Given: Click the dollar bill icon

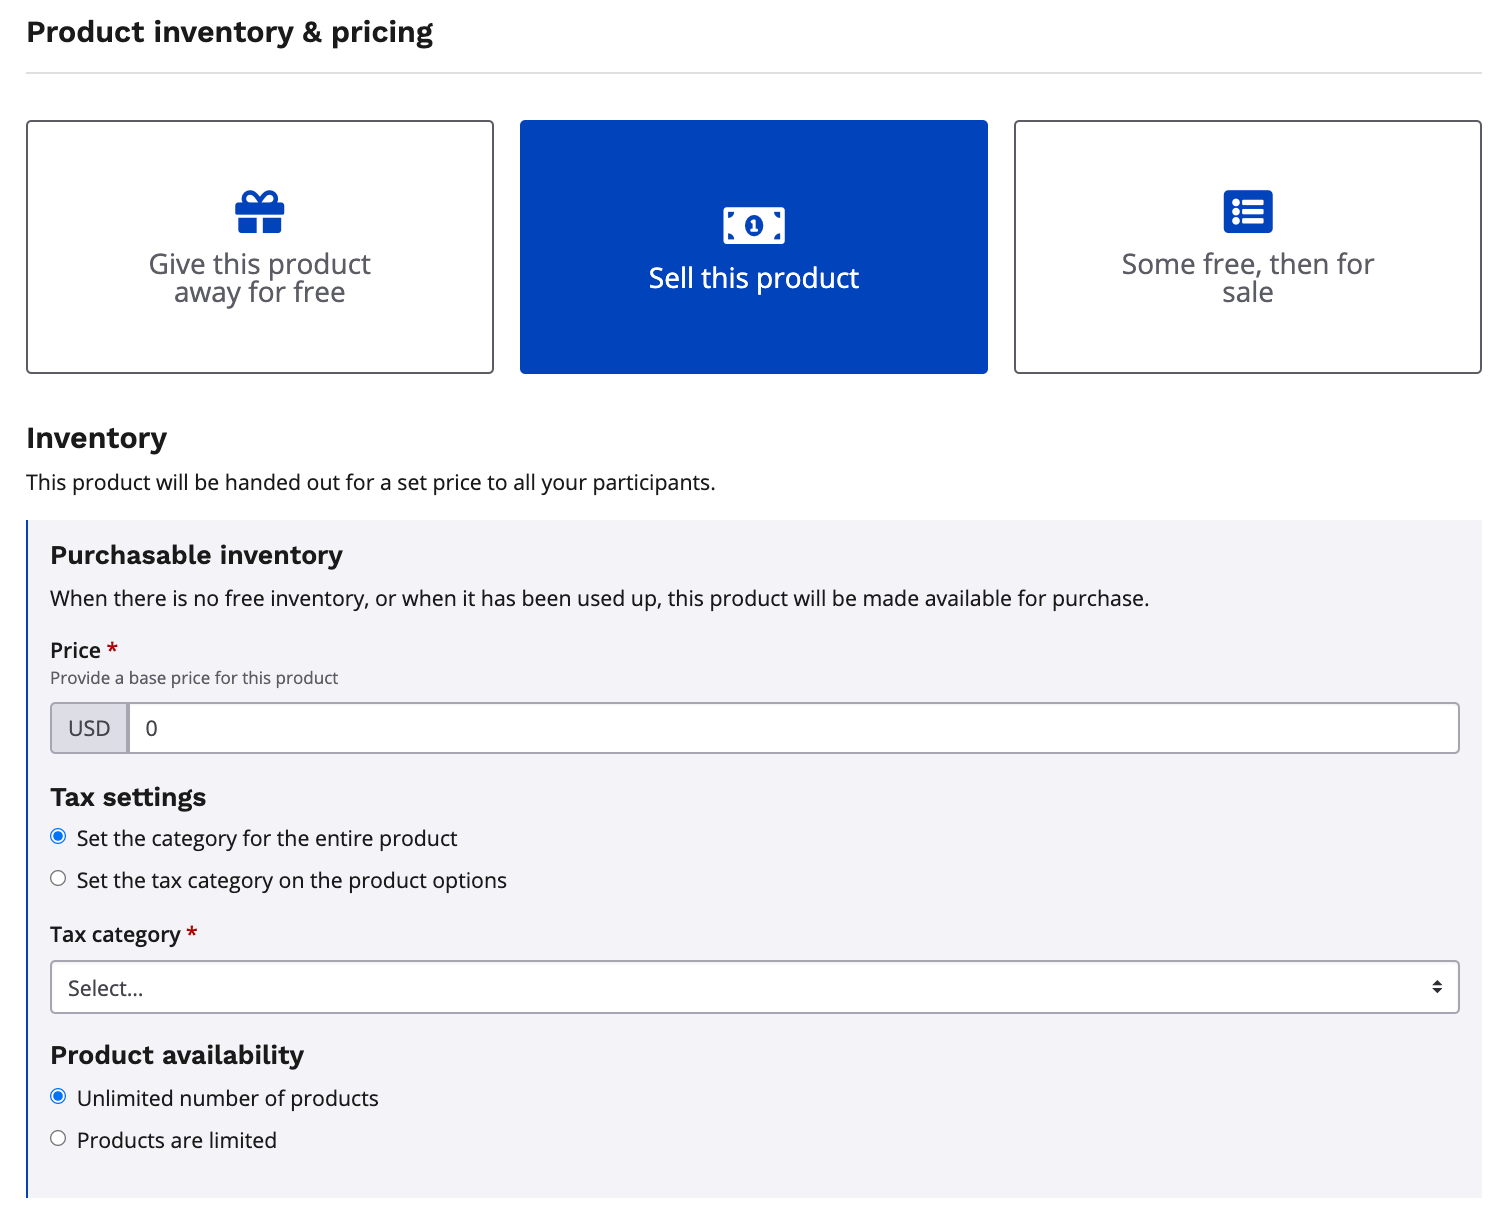Looking at the screenshot, I should [753, 225].
